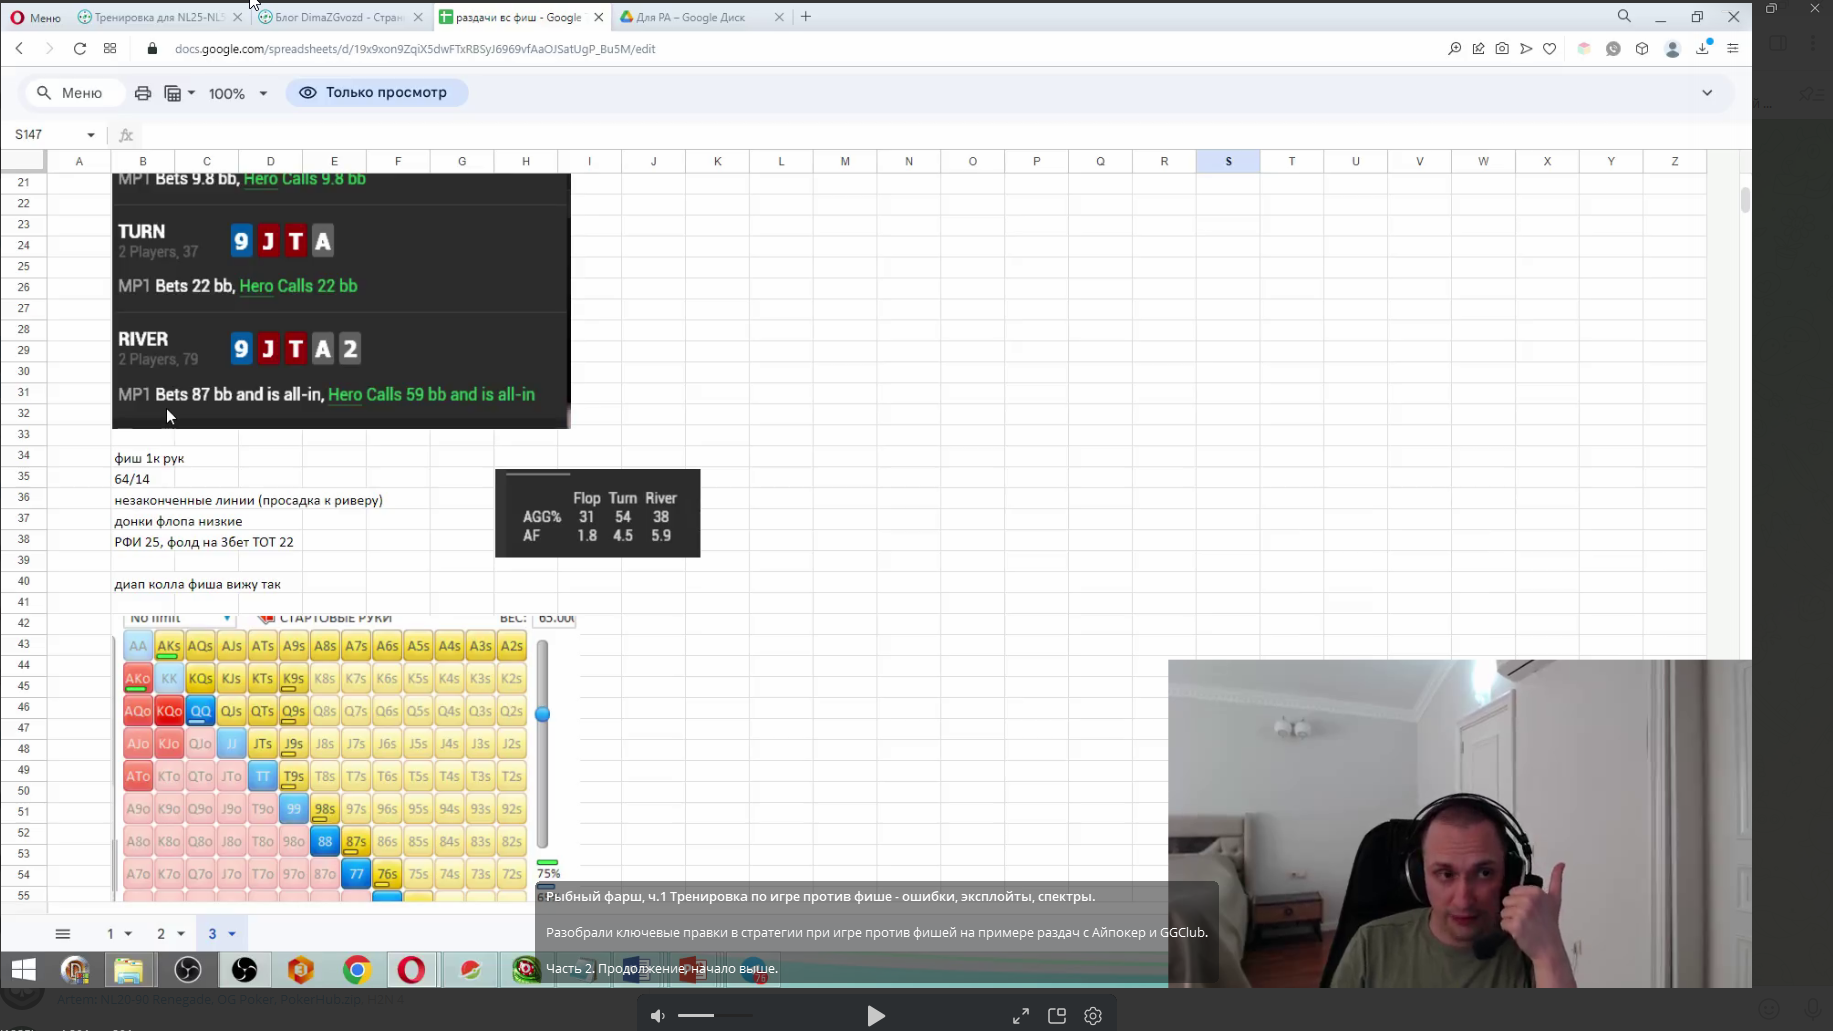
Task: Click the KQo cell in hand matrix
Action: [x=169, y=711]
